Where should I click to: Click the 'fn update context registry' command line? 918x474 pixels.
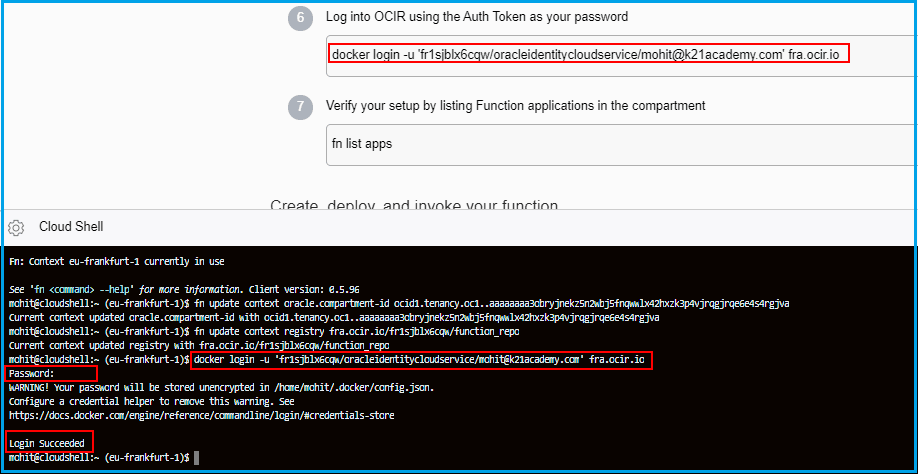click(x=357, y=331)
